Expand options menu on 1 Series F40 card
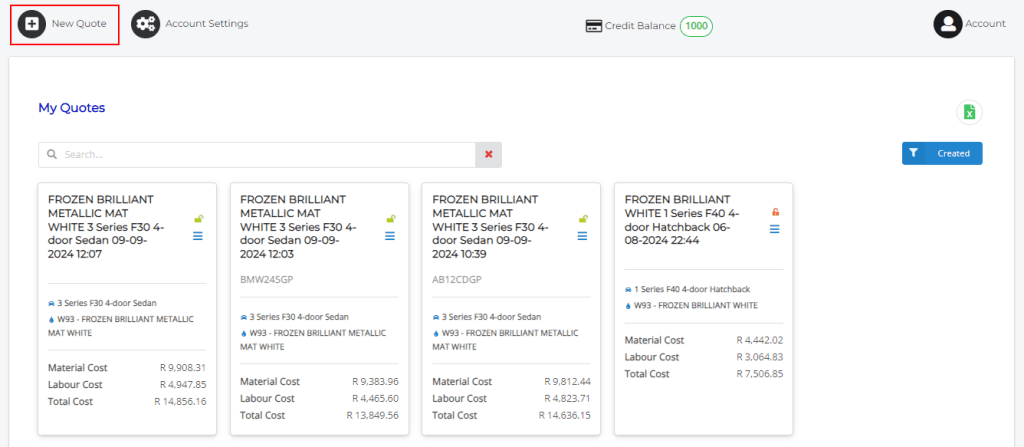The height and width of the screenshot is (447, 1024). (774, 229)
